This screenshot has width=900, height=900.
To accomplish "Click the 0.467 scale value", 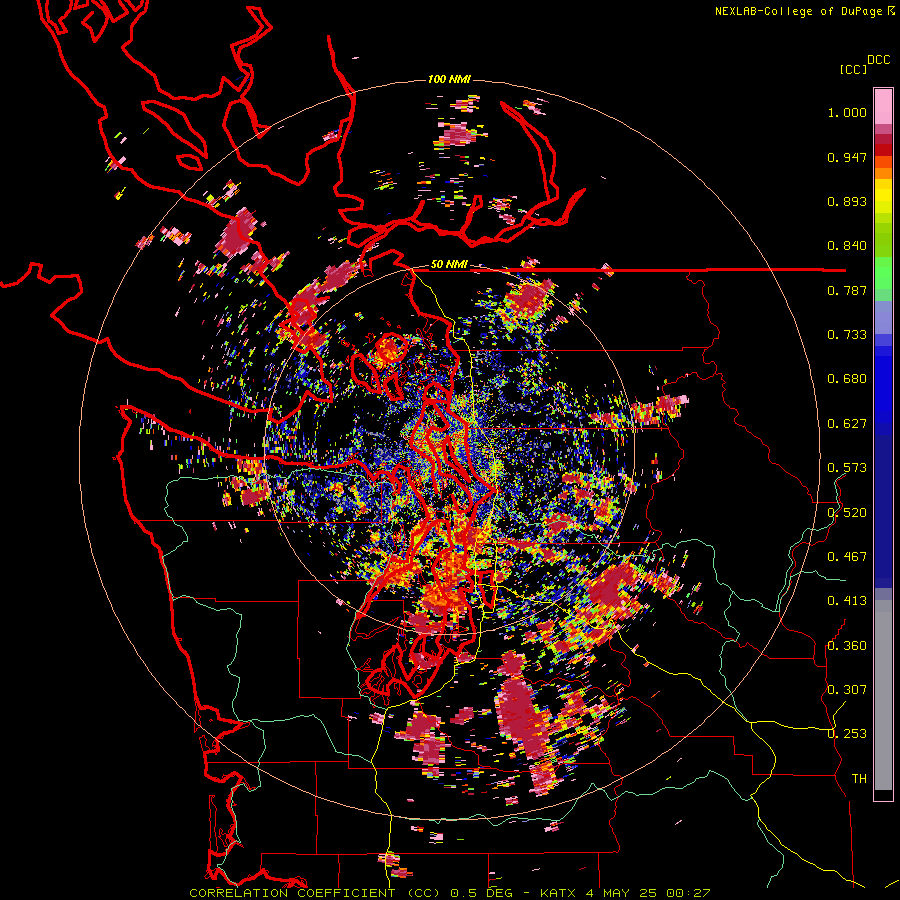I will pos(847,557).
